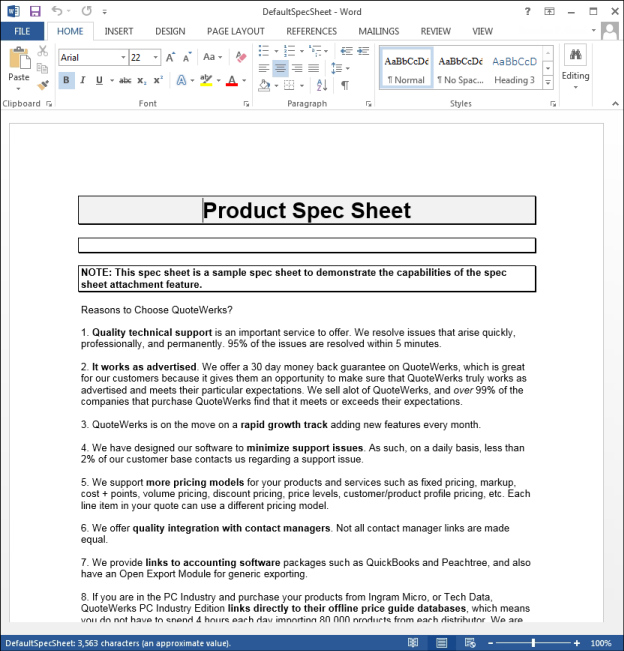Activate the Format Painter brush
624x651 pixels.
[42, 85]
